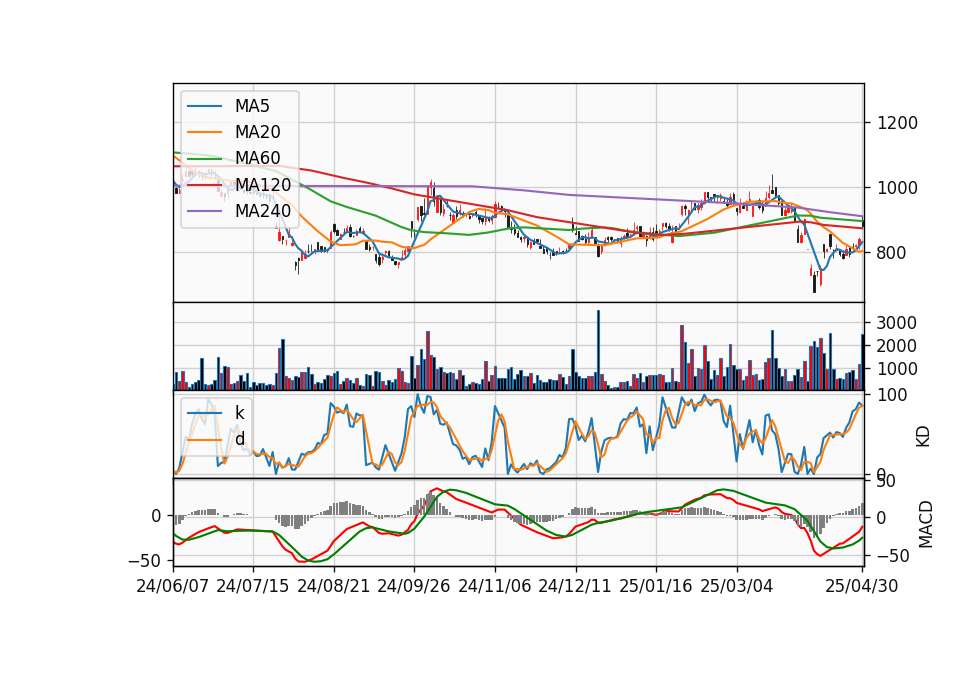Click the 800 price axis label

(x=891, y=253)
